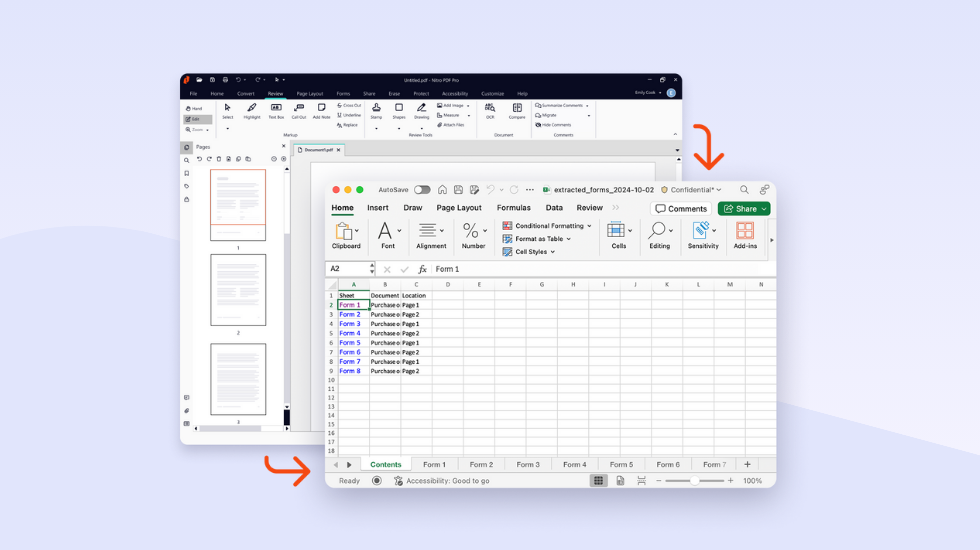Screen dimensions: 980x550
Task: Click the zoom slider handle
Action: pyautogui.click(x=694, y=481)
